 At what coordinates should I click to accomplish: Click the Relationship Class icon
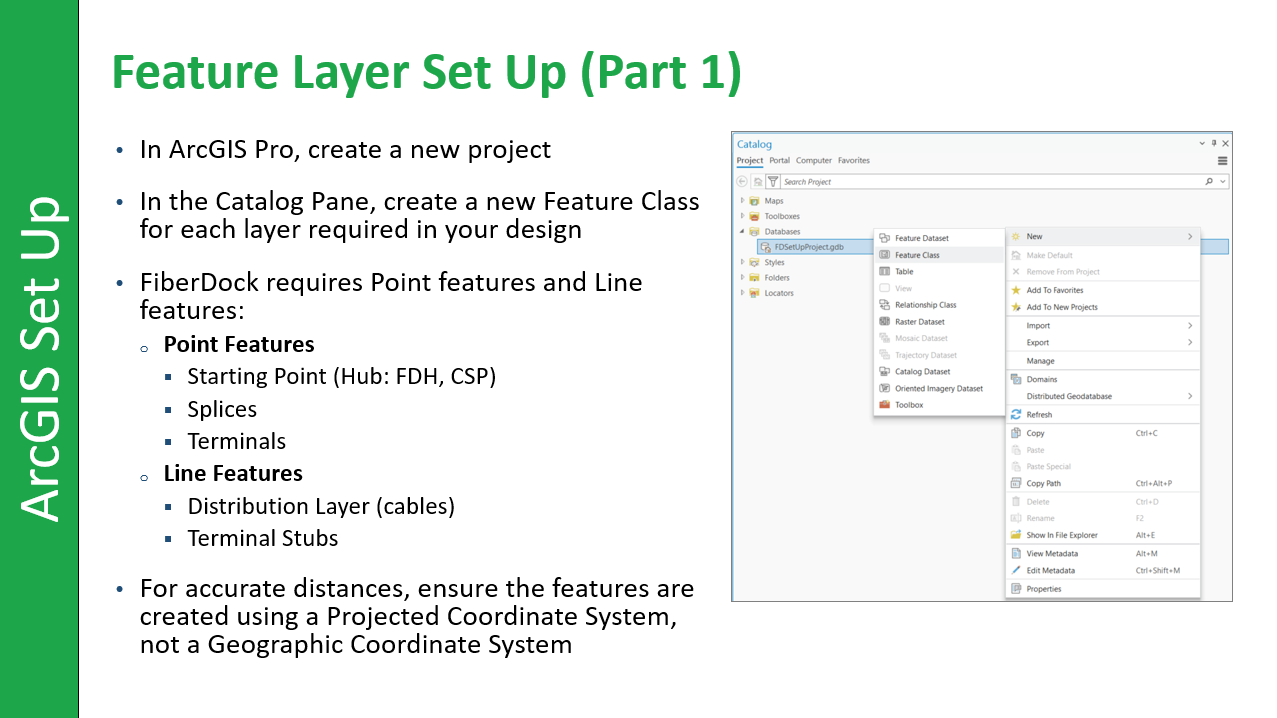point(884,305)
